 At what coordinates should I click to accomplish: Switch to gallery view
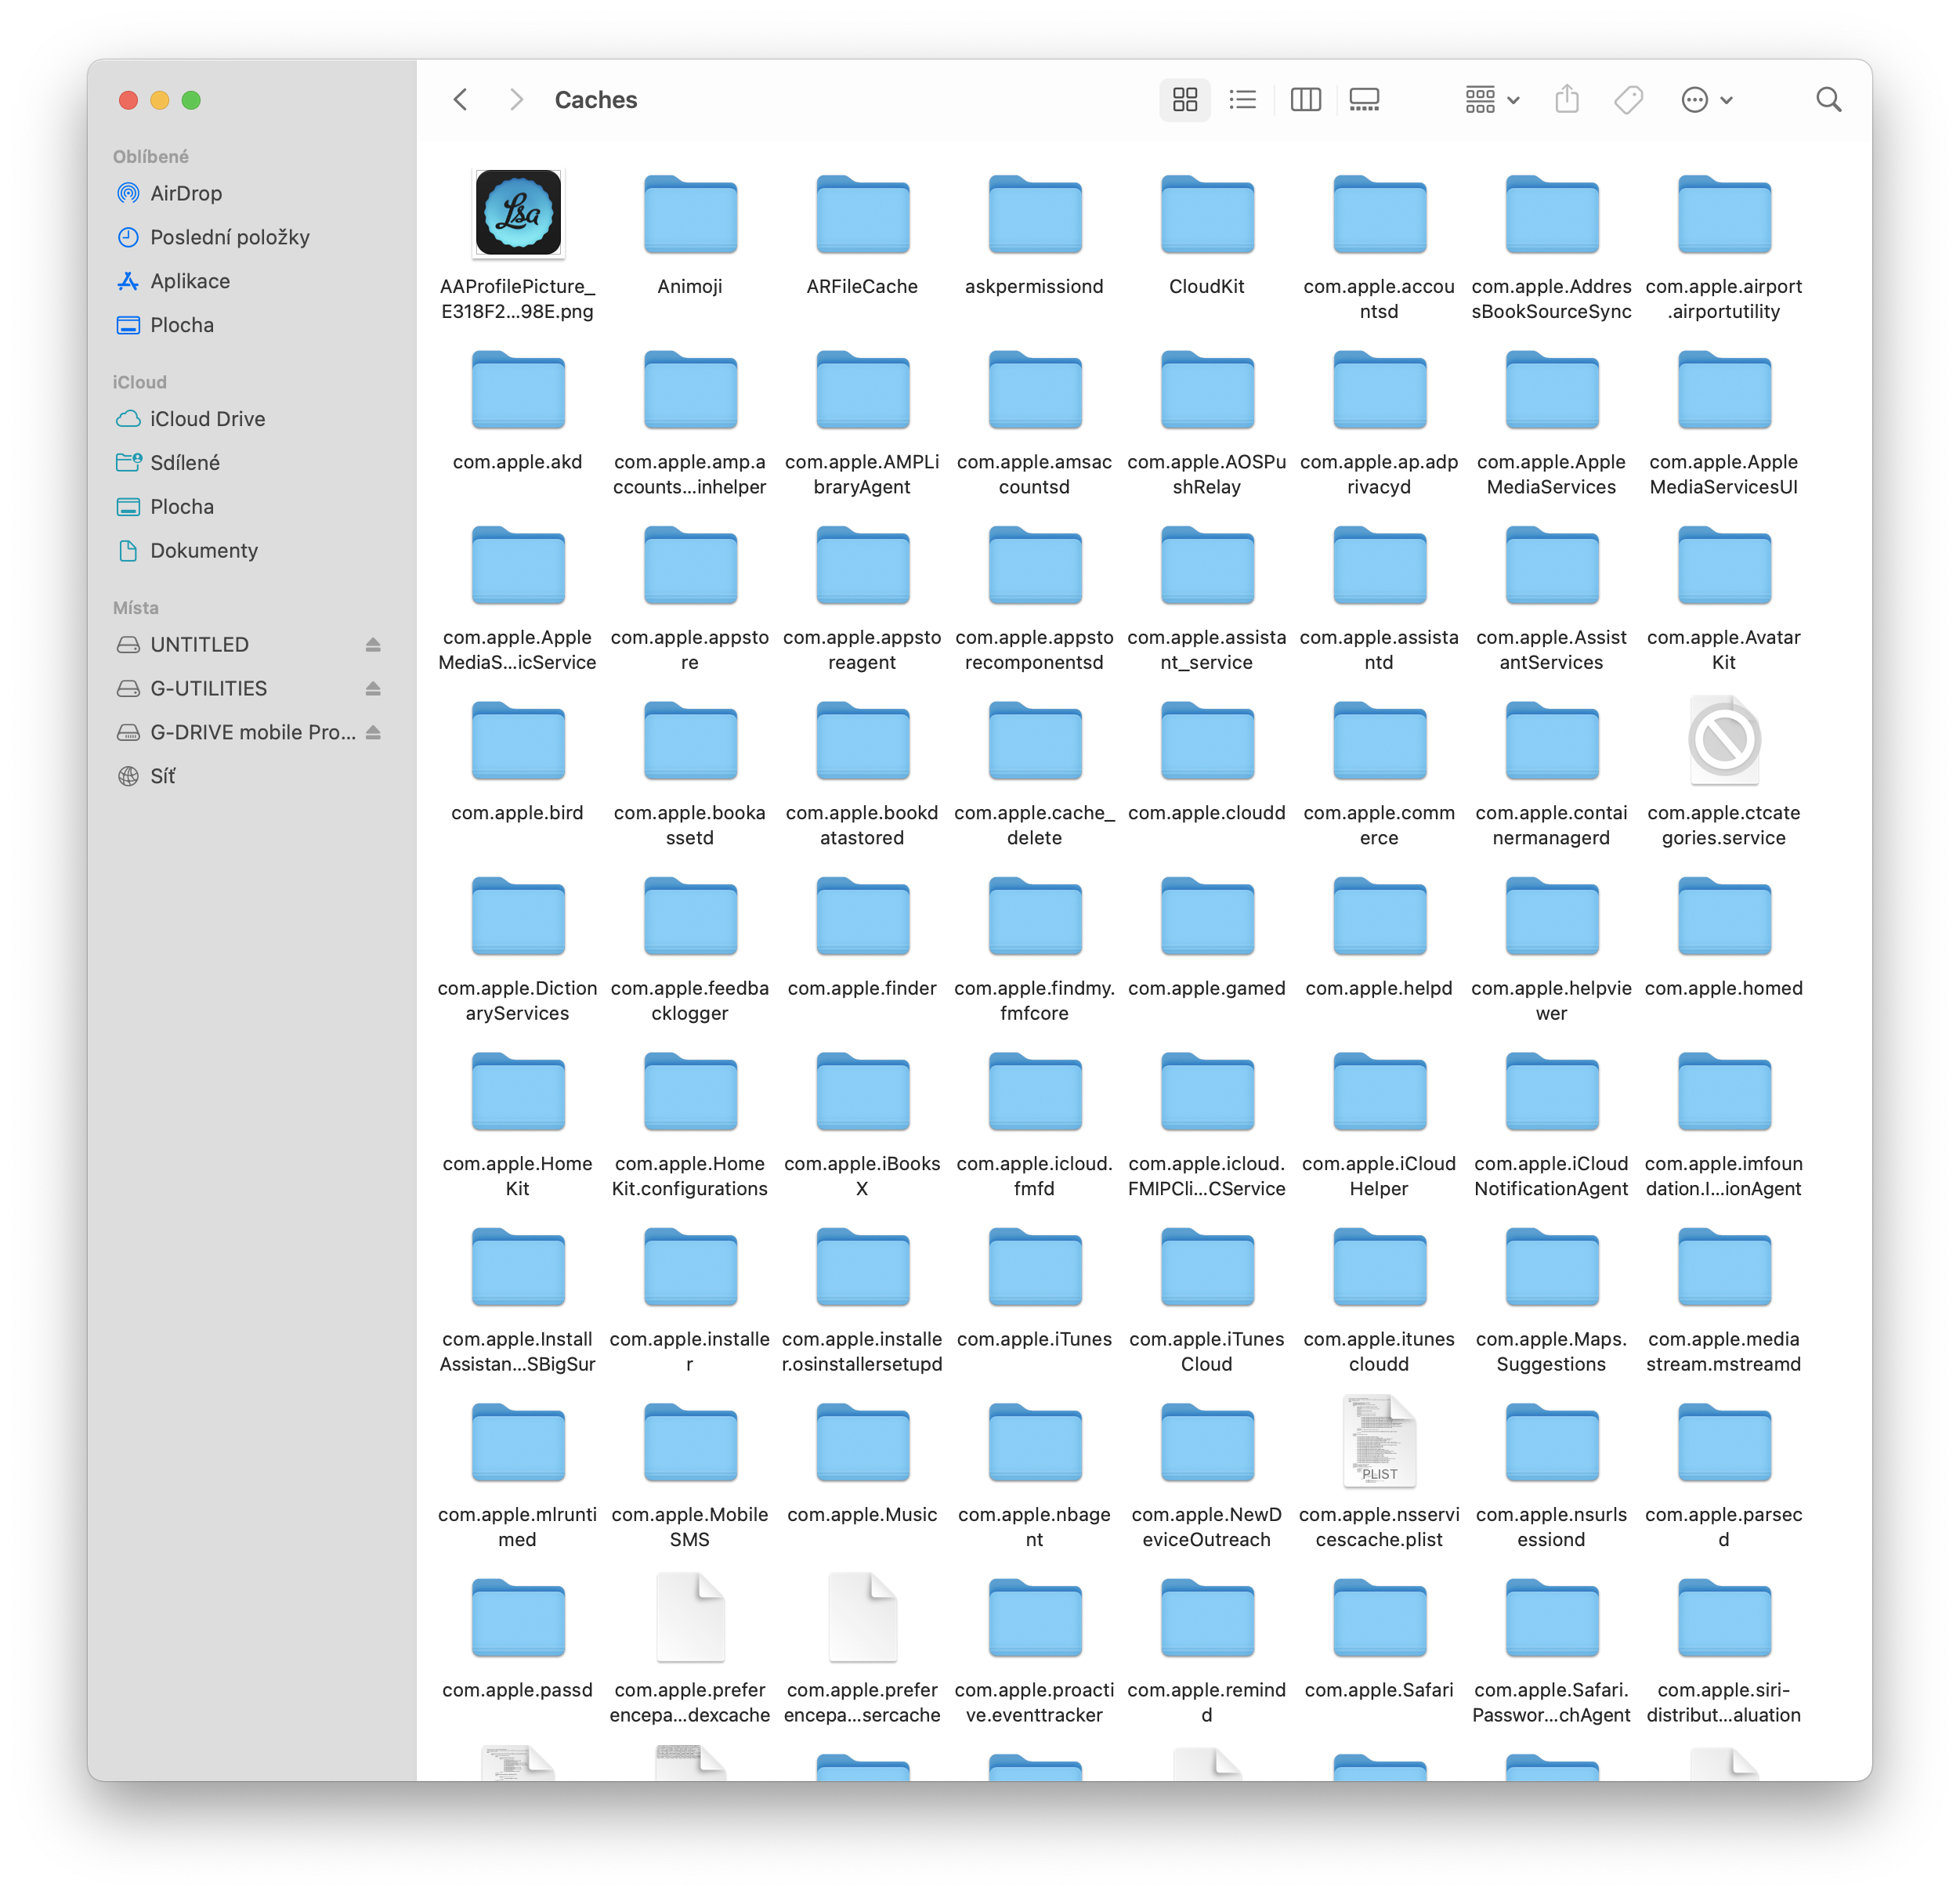(x=1364, y=100)
